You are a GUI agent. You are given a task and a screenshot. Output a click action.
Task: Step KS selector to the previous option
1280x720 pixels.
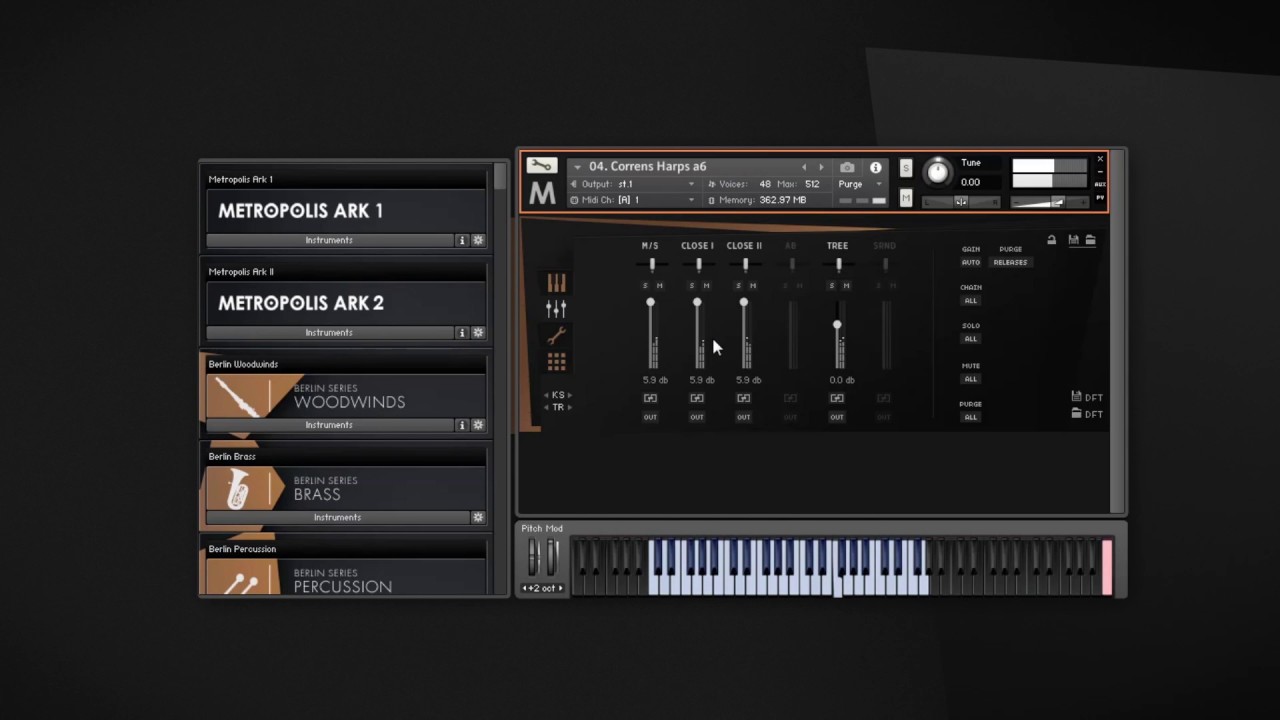(547, 395)
